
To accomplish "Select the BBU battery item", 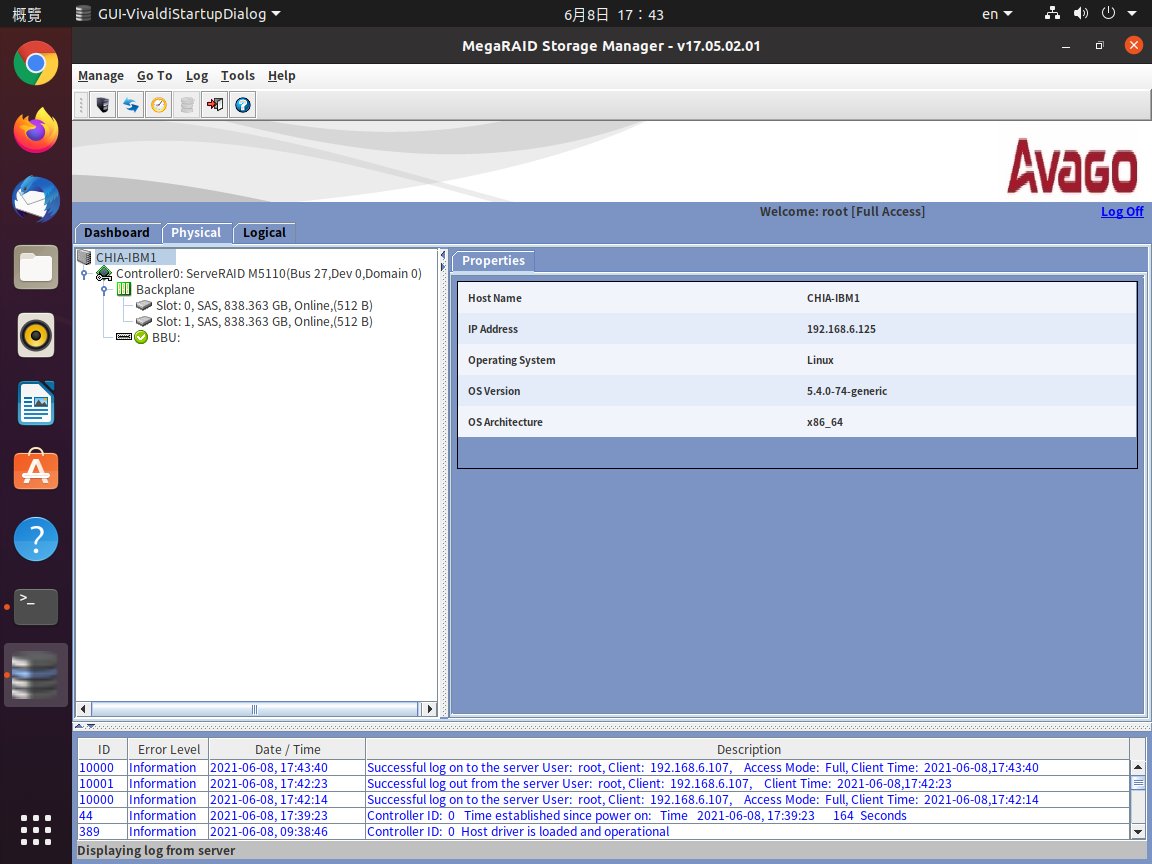I will click(165, 337).
